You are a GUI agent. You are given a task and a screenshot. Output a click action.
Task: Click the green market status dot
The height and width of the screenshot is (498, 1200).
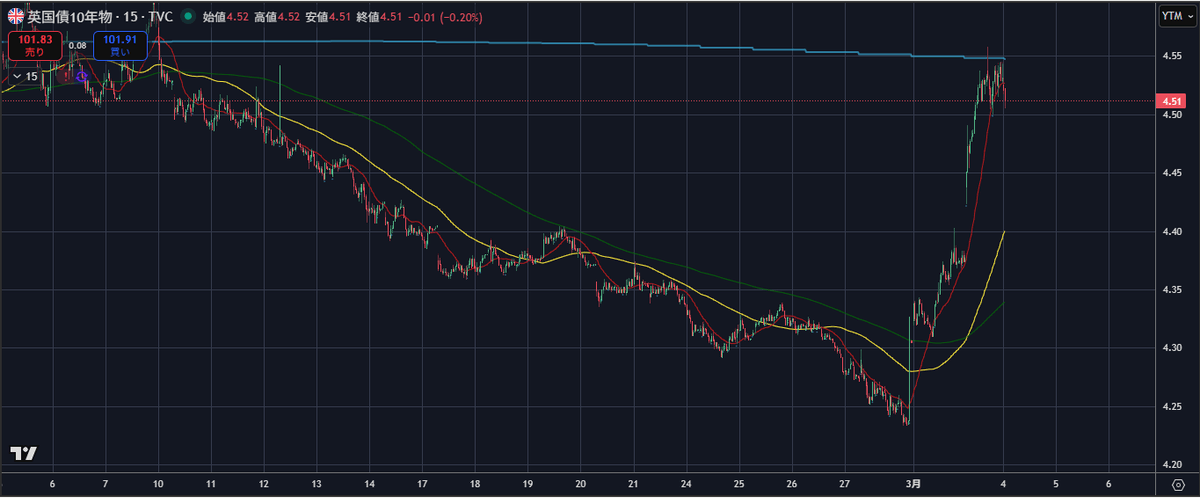click(188, 16)
